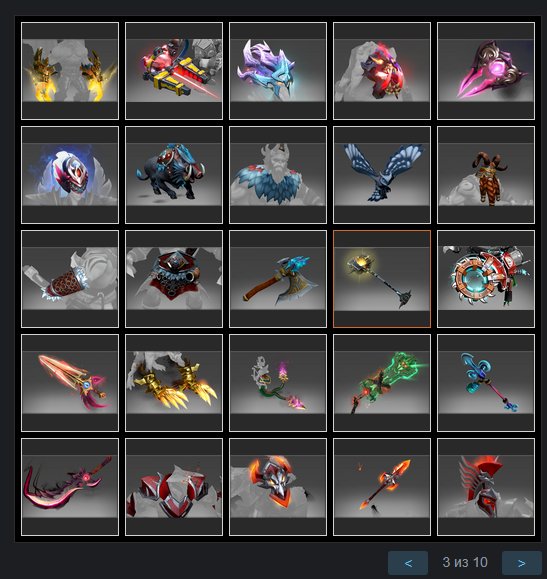Screen dimensions: 547x579
Task: Pick the green glowing vine staff item
Action: coord(382,383)
